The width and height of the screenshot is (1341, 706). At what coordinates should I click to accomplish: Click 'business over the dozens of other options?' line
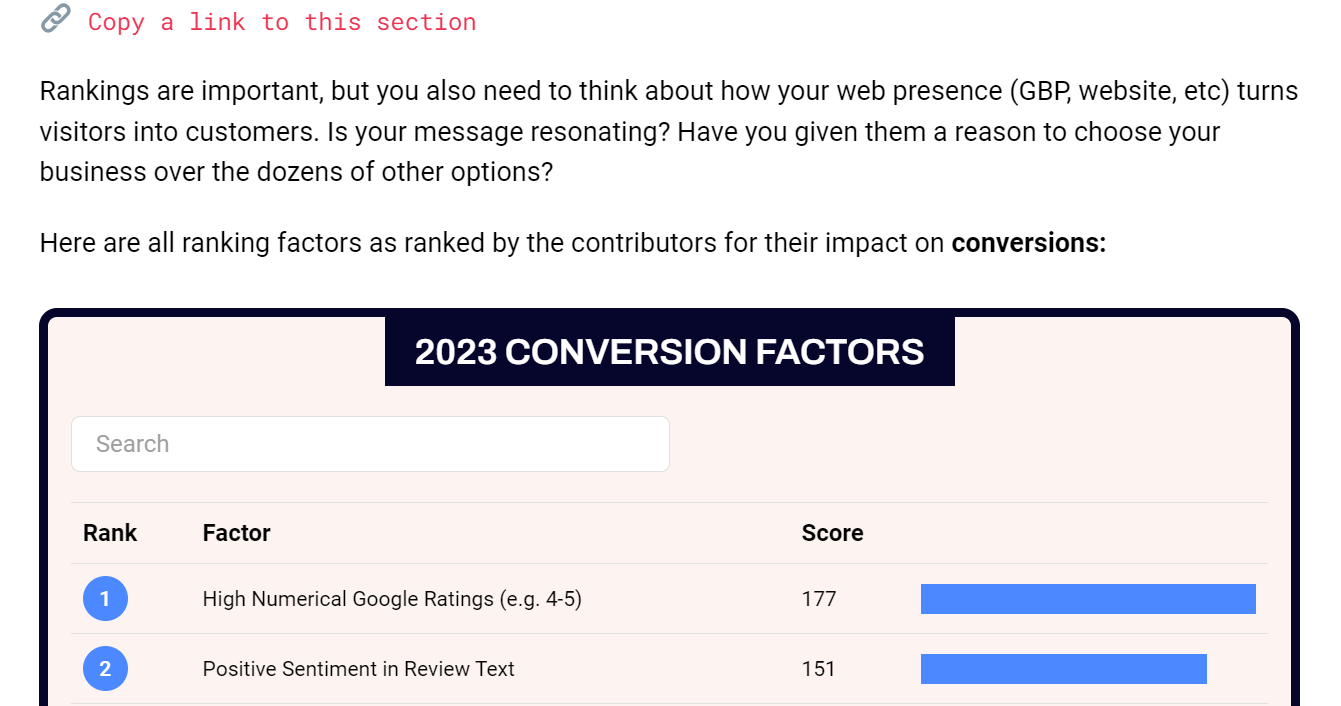296,172
